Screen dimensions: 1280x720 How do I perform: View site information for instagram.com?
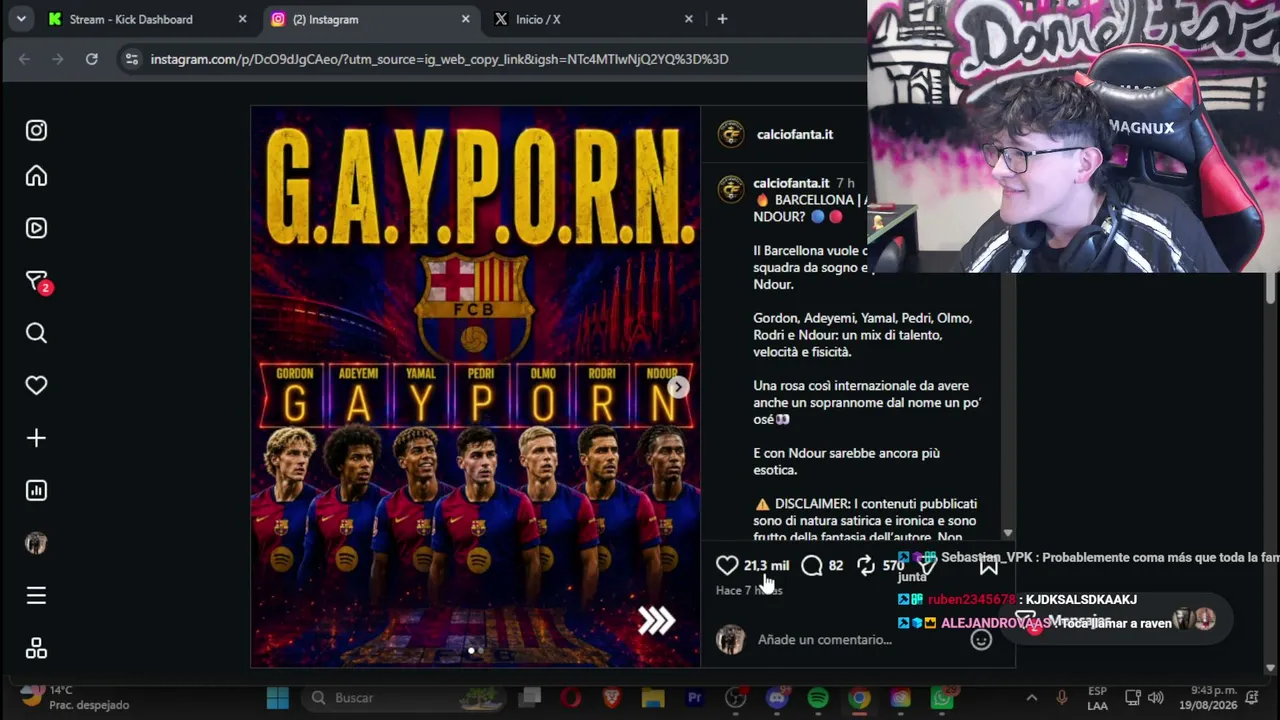(x=131, y=59)
